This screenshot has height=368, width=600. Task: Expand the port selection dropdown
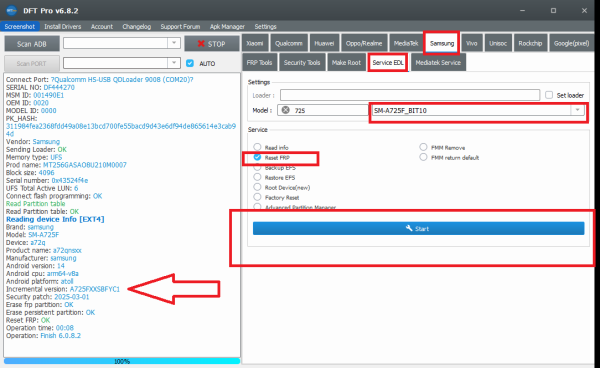[174, 62]
